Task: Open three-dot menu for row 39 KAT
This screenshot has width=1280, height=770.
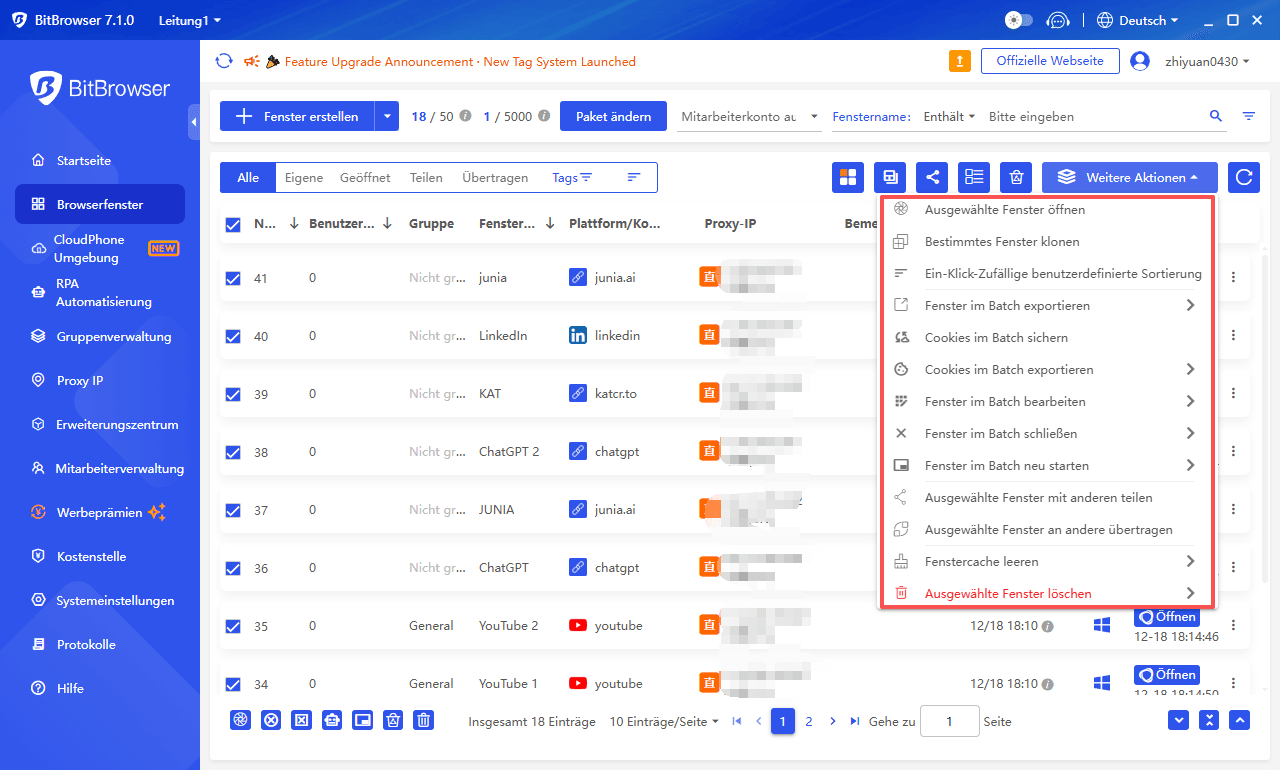Action: (x=1233, y=393)
